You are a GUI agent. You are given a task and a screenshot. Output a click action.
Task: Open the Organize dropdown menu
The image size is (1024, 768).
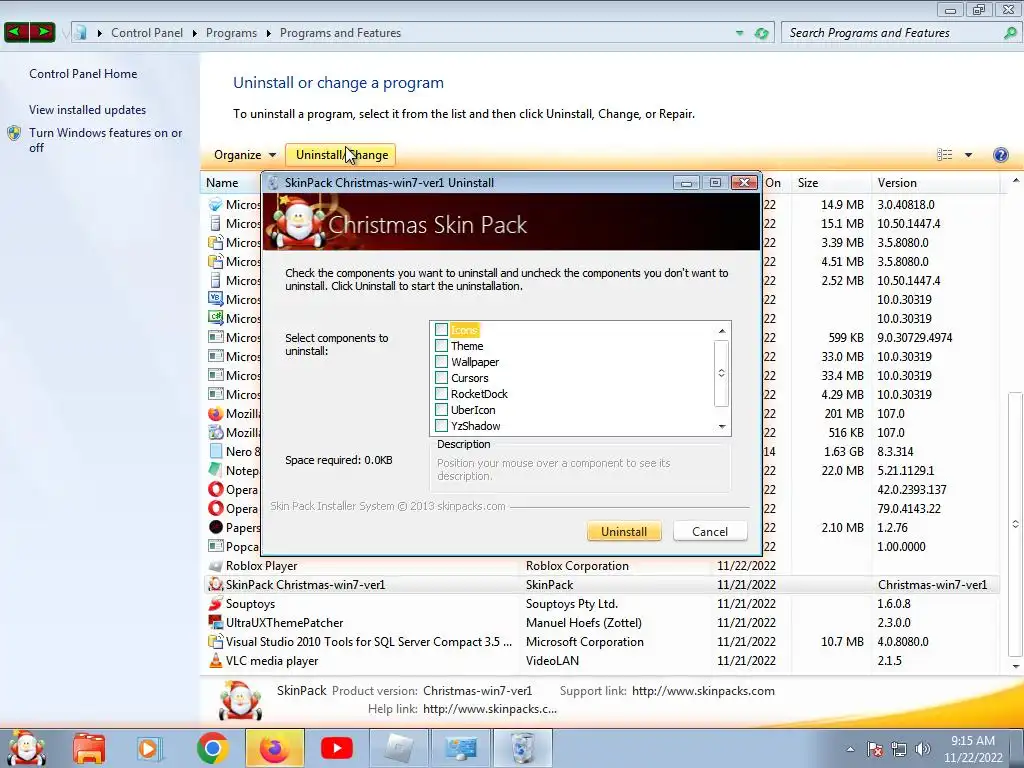[x=245, y=155]
